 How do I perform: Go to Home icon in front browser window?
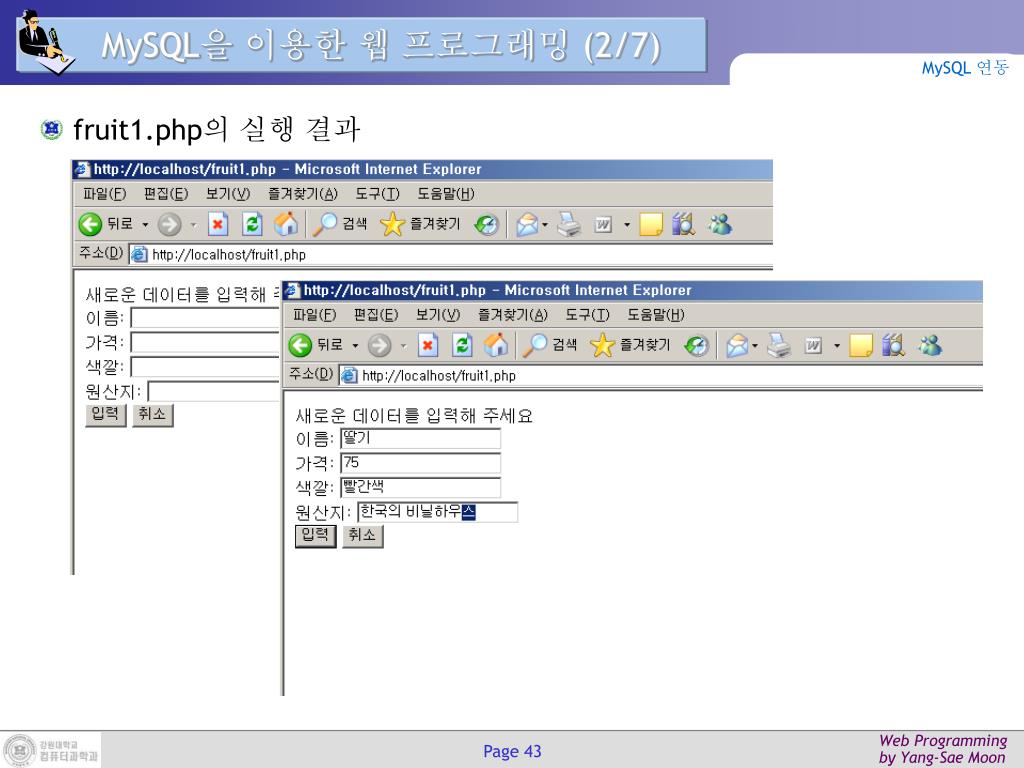click(496, 344)
